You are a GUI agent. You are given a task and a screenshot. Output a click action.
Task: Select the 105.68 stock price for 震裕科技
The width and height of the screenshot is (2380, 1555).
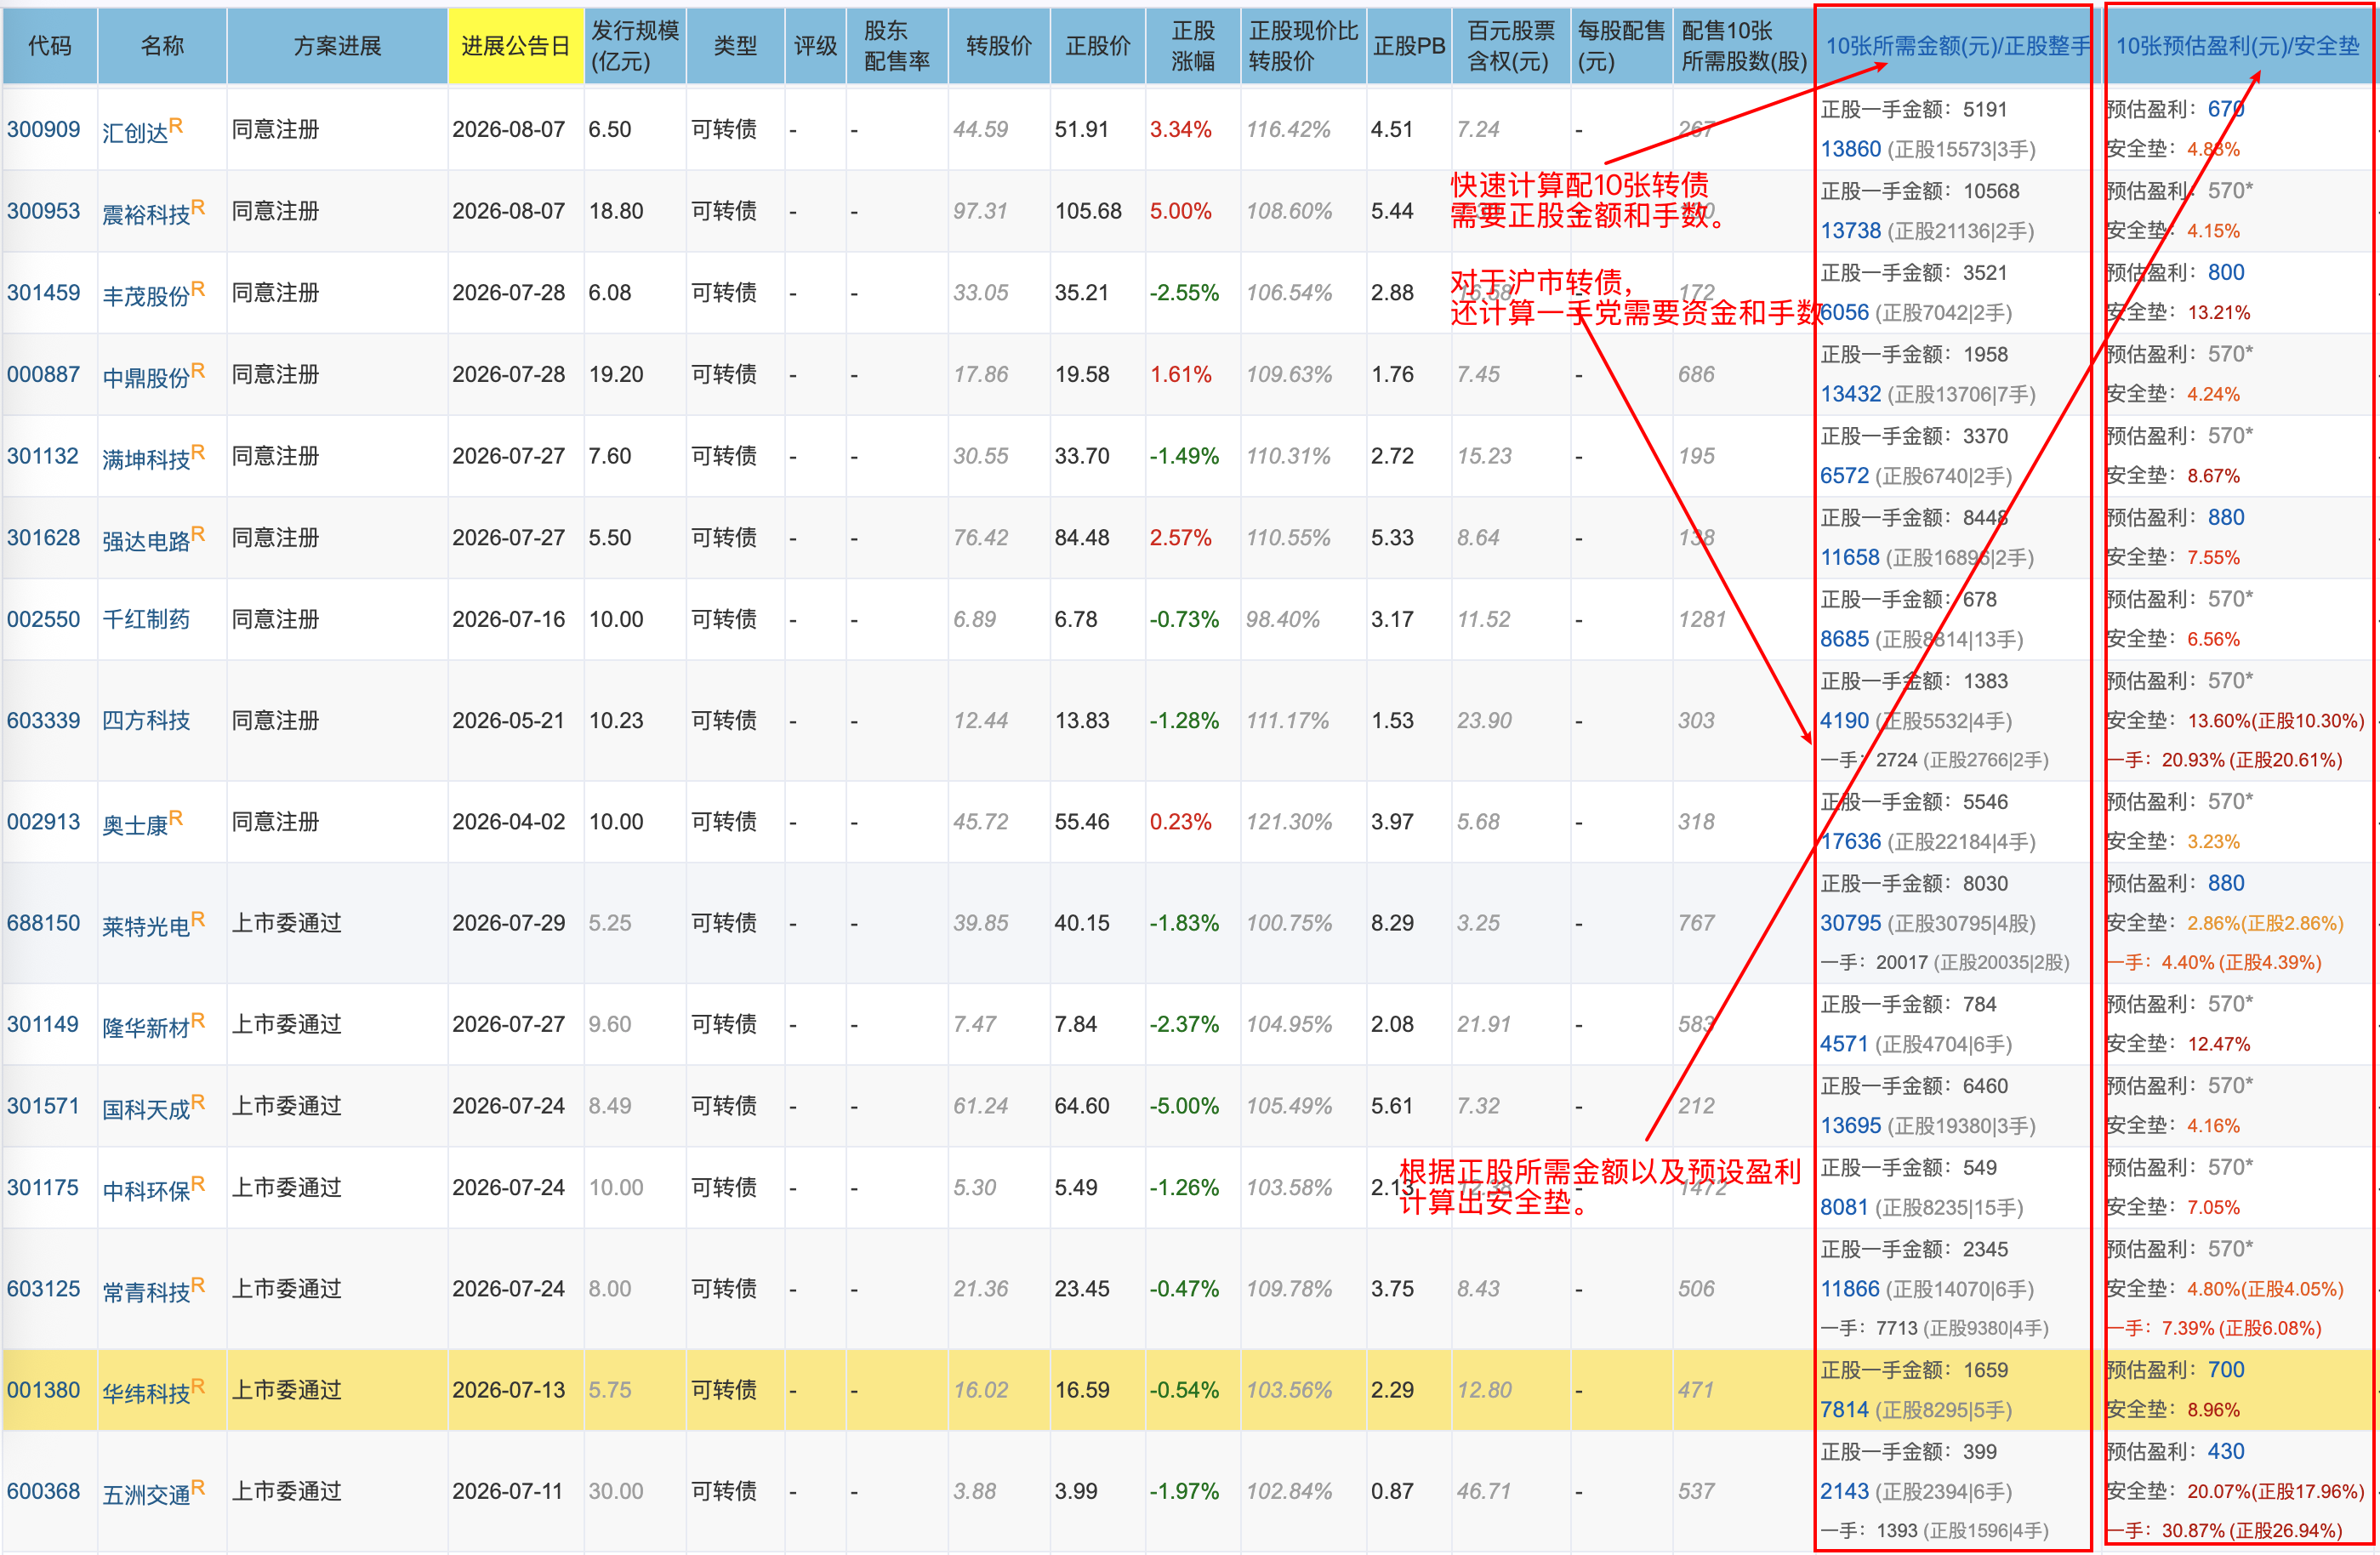pyautogui.click(x=1088, y=211)
